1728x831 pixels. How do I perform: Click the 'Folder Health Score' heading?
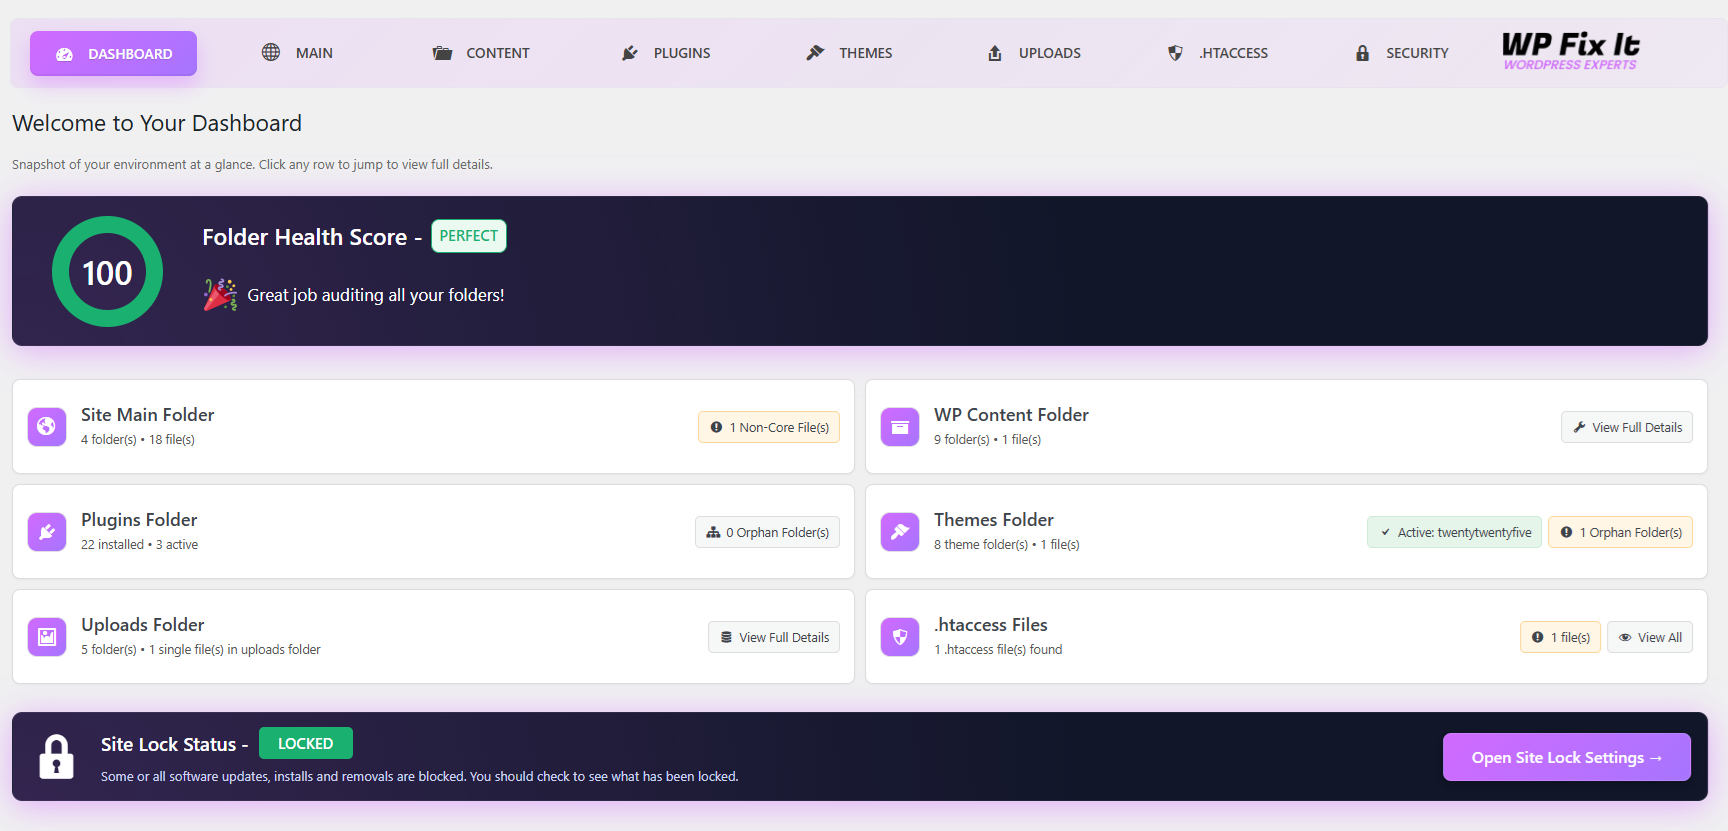(305, 237)
